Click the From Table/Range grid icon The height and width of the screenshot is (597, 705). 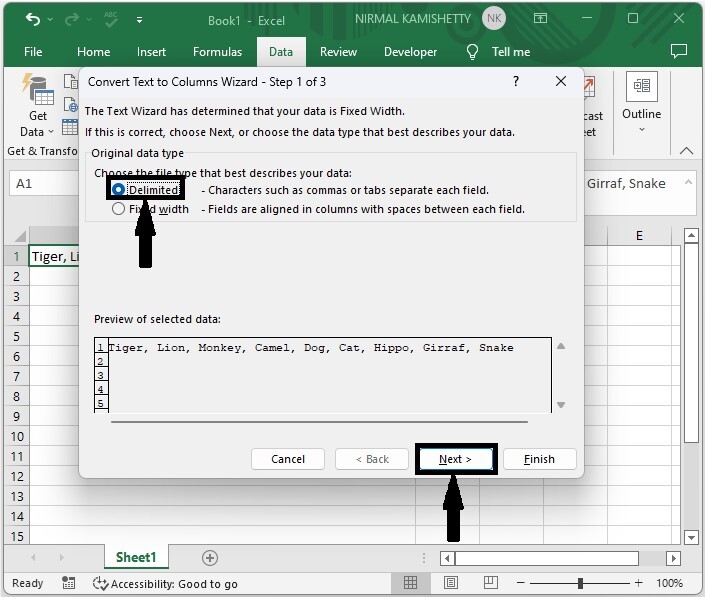[x=70, y=127]
